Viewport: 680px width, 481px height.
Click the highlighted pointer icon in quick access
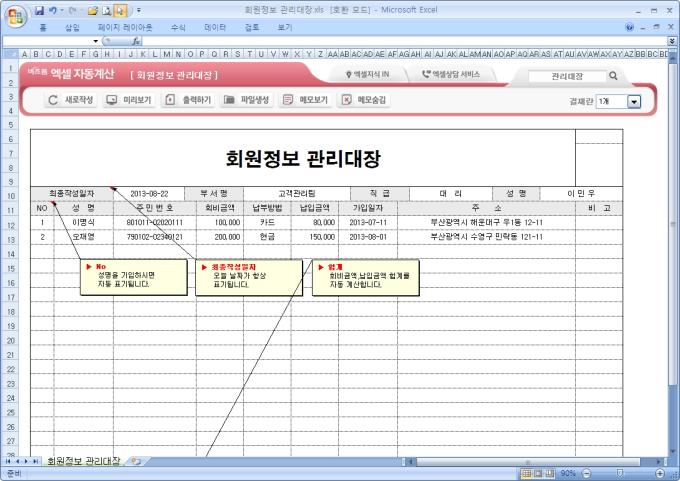121,11
